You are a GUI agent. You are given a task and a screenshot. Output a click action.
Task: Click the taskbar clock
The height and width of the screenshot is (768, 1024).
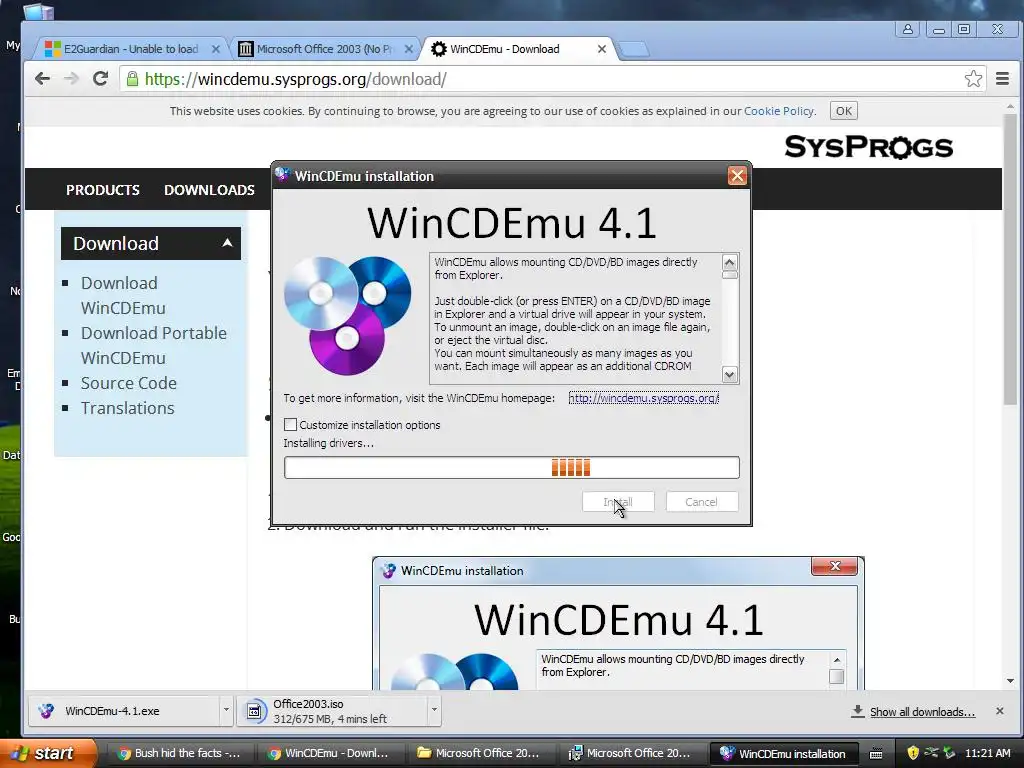pos(987,753)
